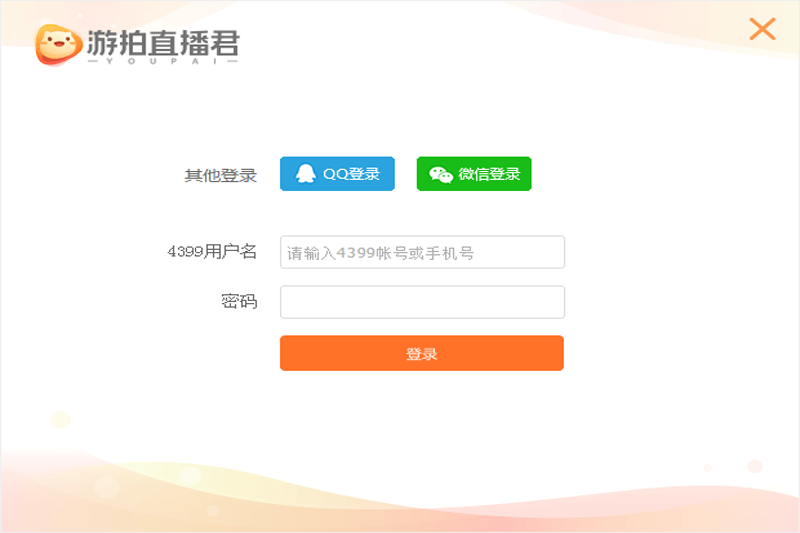Screen dimensions: 800x533
Task: Focus the 密码 password field
Action: [422, 302]
